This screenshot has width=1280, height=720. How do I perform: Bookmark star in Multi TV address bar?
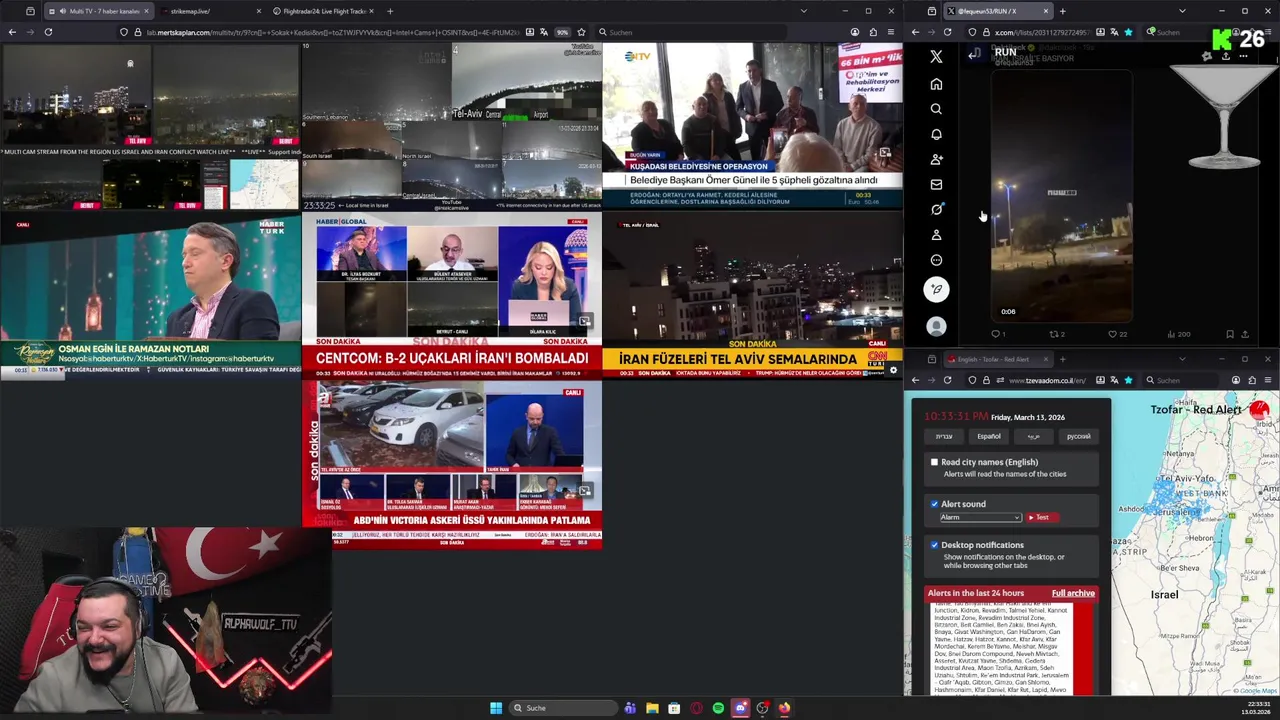(x=581, y=32)
